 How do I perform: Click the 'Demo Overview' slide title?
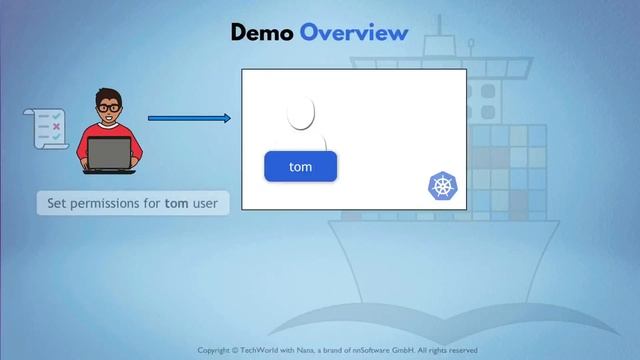coord(319,32)
